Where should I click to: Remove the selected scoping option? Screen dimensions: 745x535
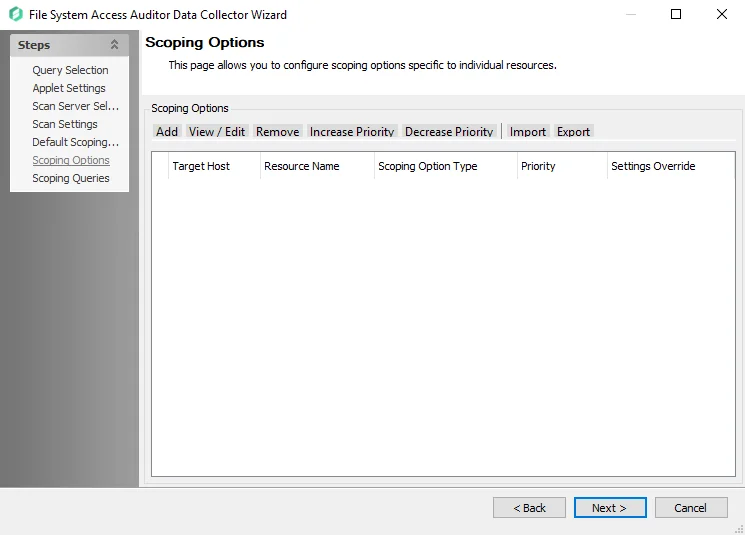277,132
